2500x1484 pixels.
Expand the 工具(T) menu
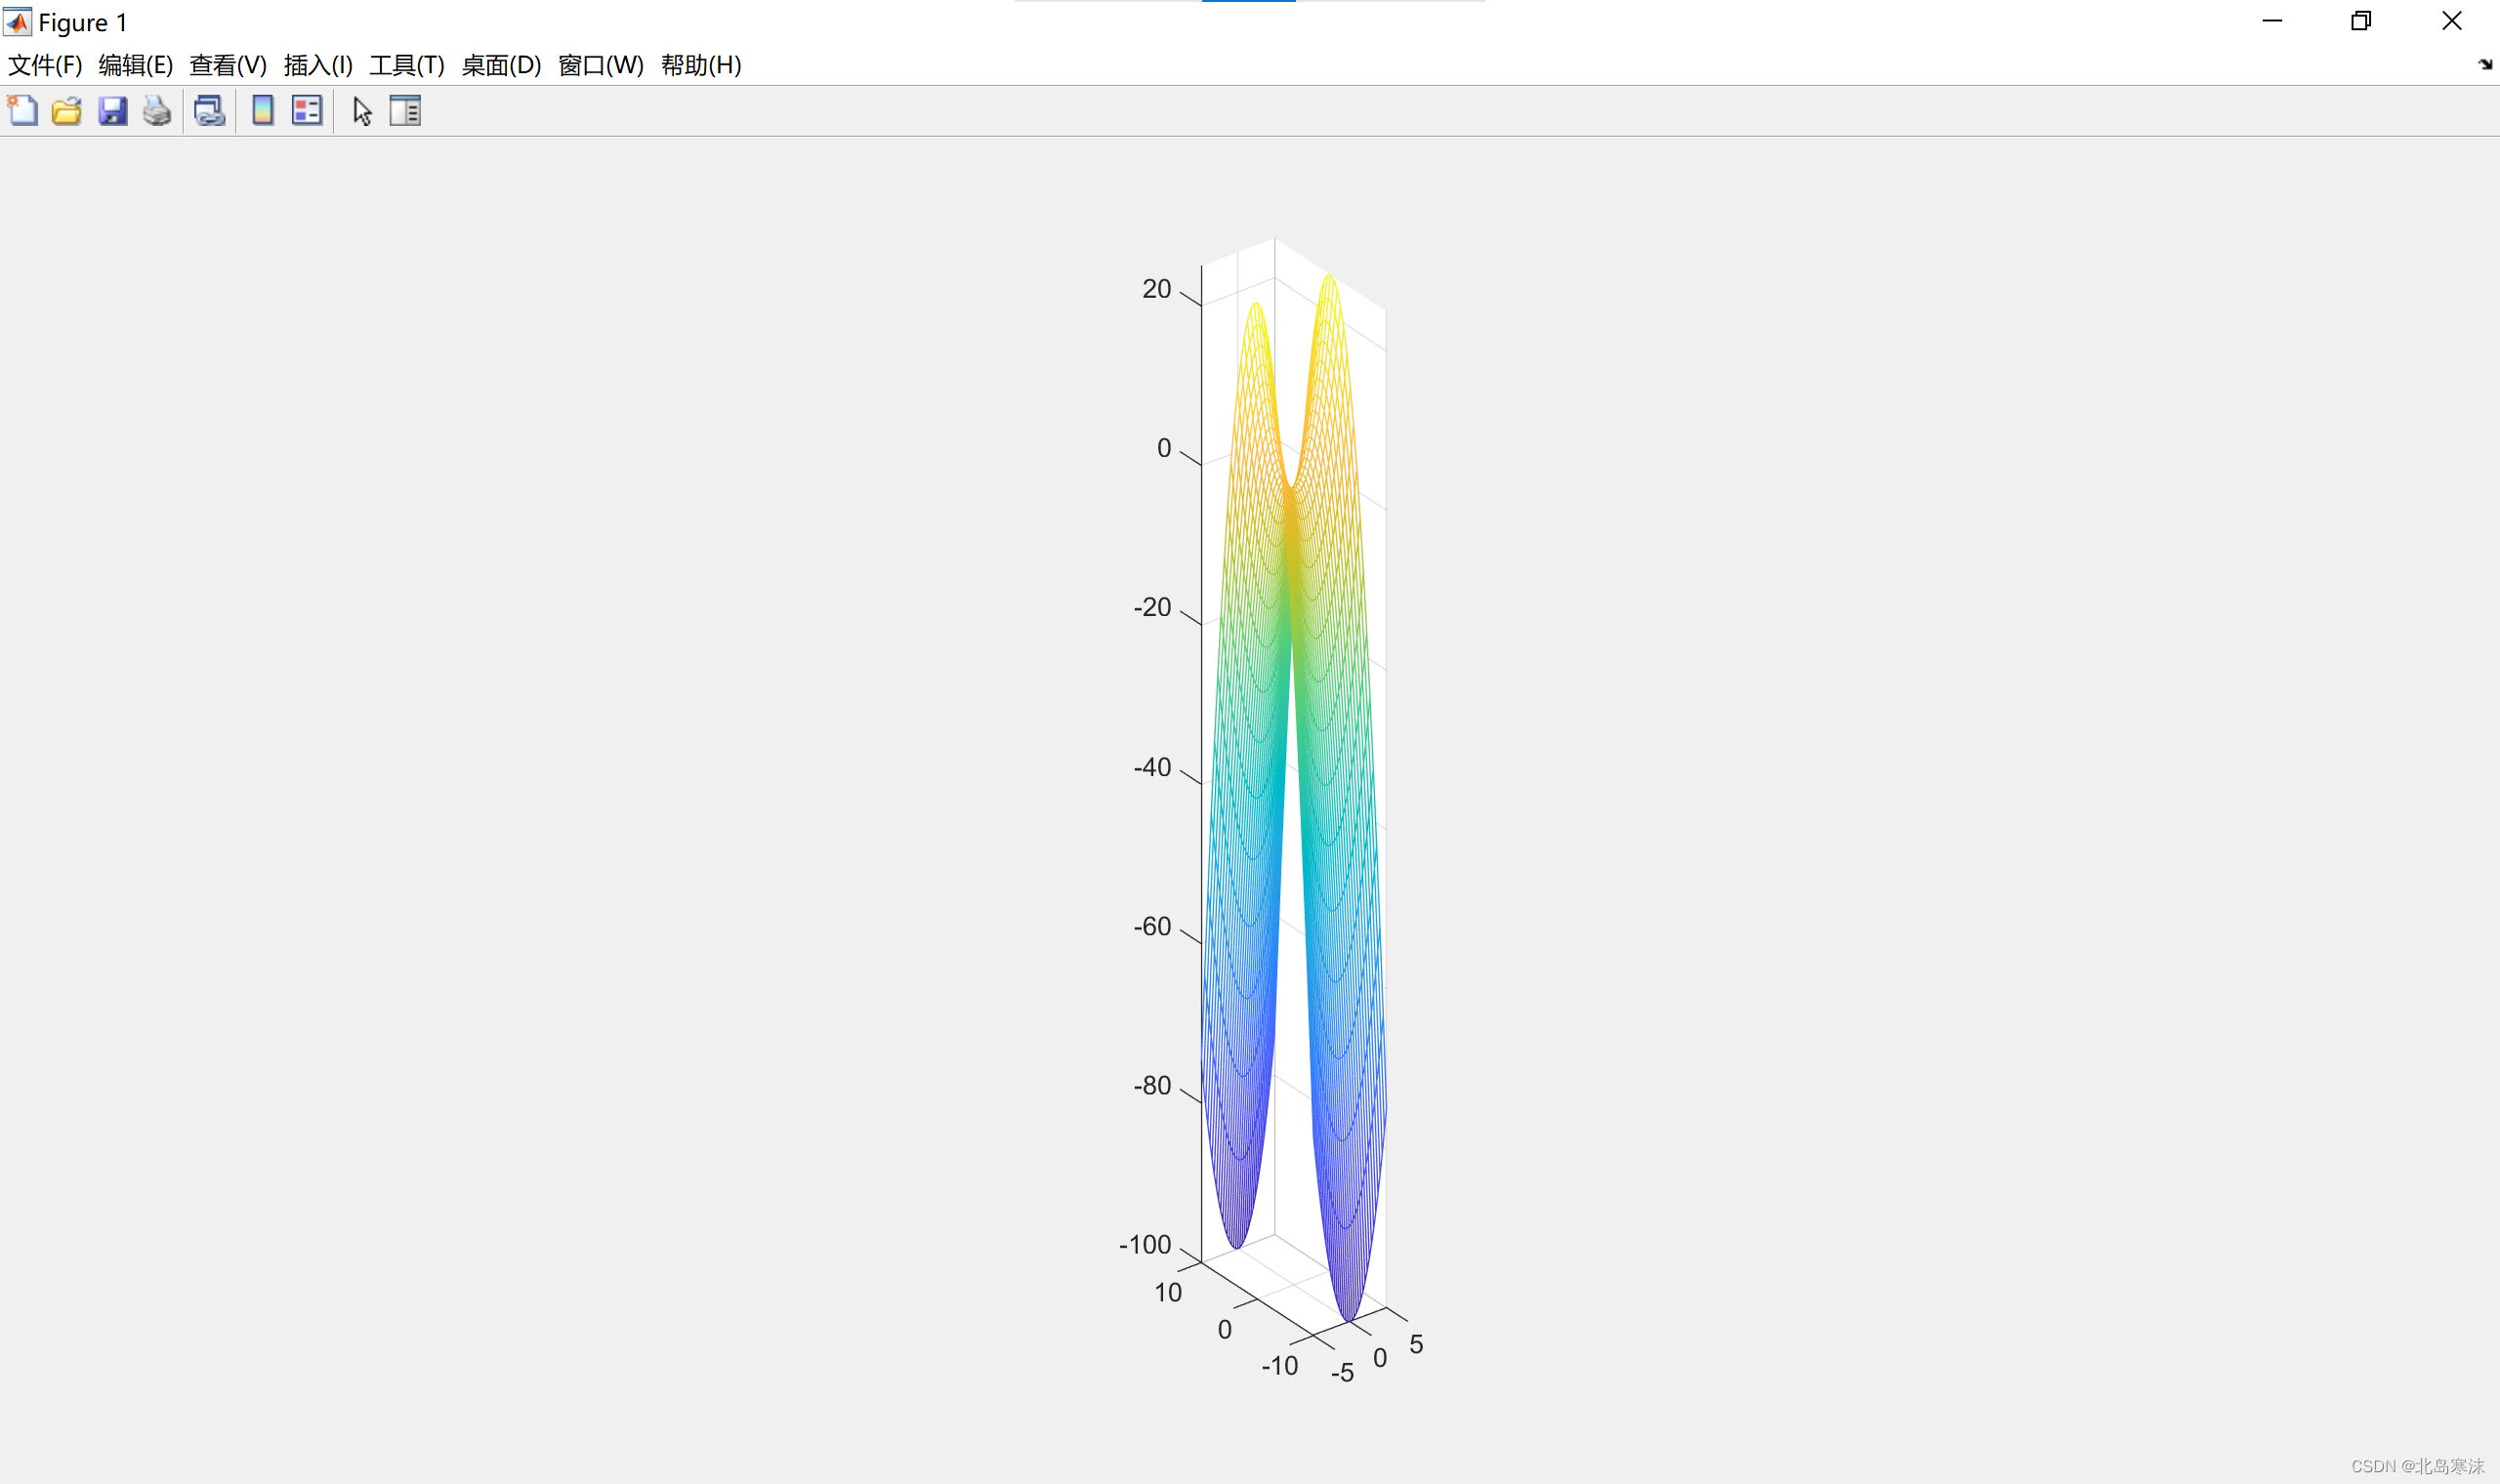(406, 65)
